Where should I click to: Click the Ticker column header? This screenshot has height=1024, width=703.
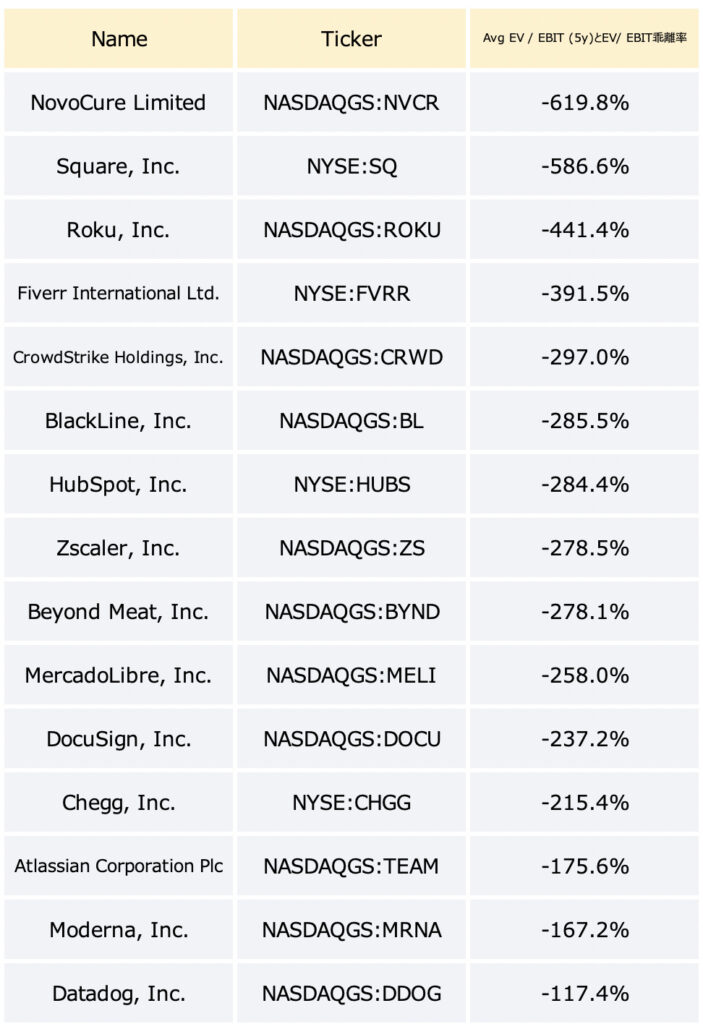click(x=352, y=39)
